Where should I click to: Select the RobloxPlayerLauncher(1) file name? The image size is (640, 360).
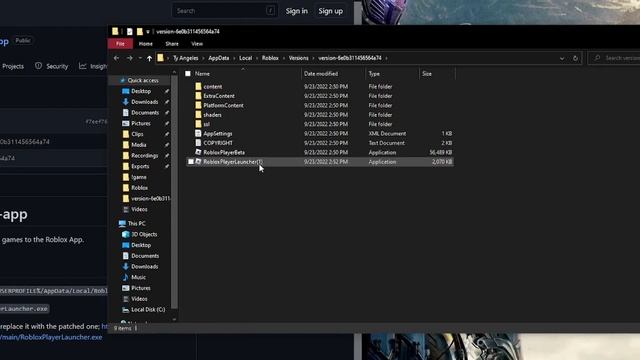(233, 162)
